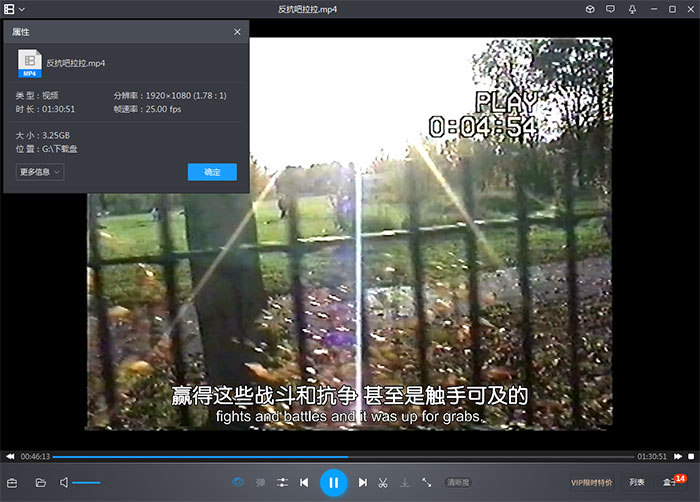
Task: Skip to the next video
Action: pos(363,483)
